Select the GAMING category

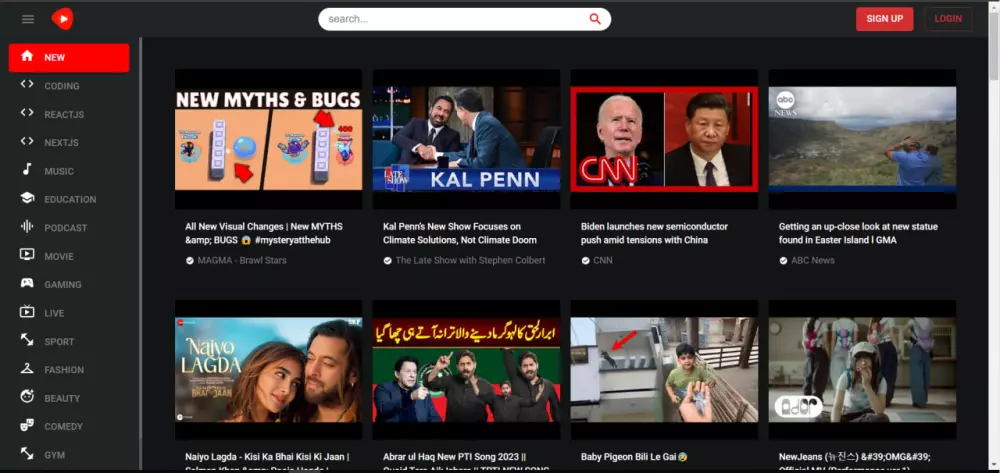click(x=69, y=284)
